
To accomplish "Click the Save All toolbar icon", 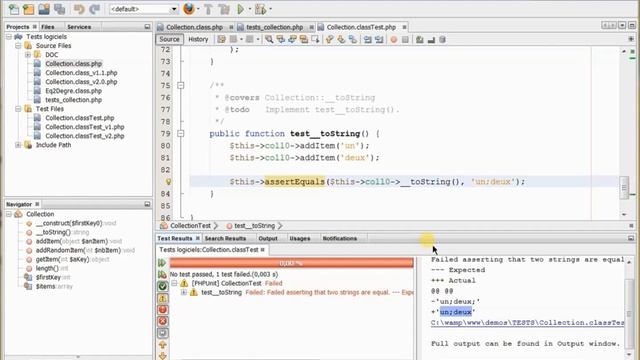I will (60, 9).
